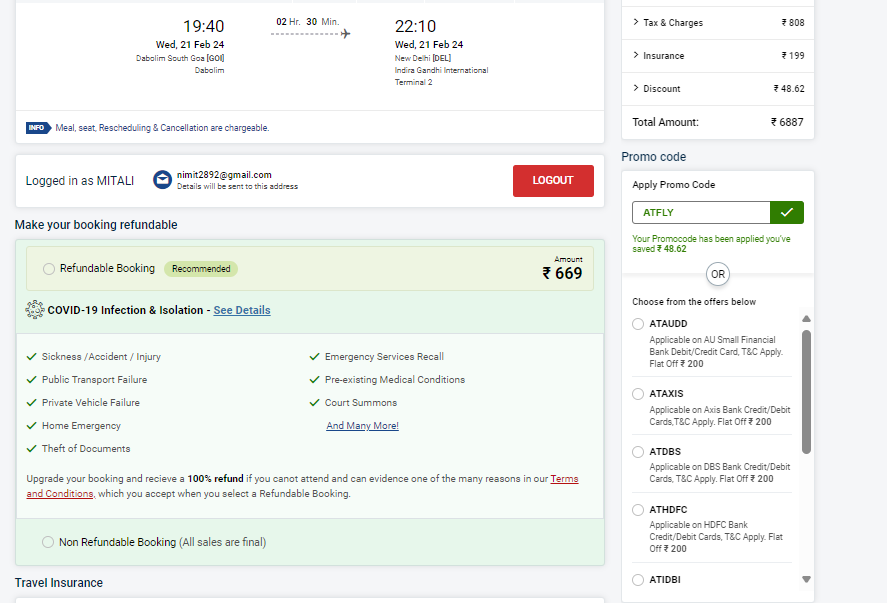Choose the ATAUDD promo offer
The image size is (887, 603).
coord(638,324)
